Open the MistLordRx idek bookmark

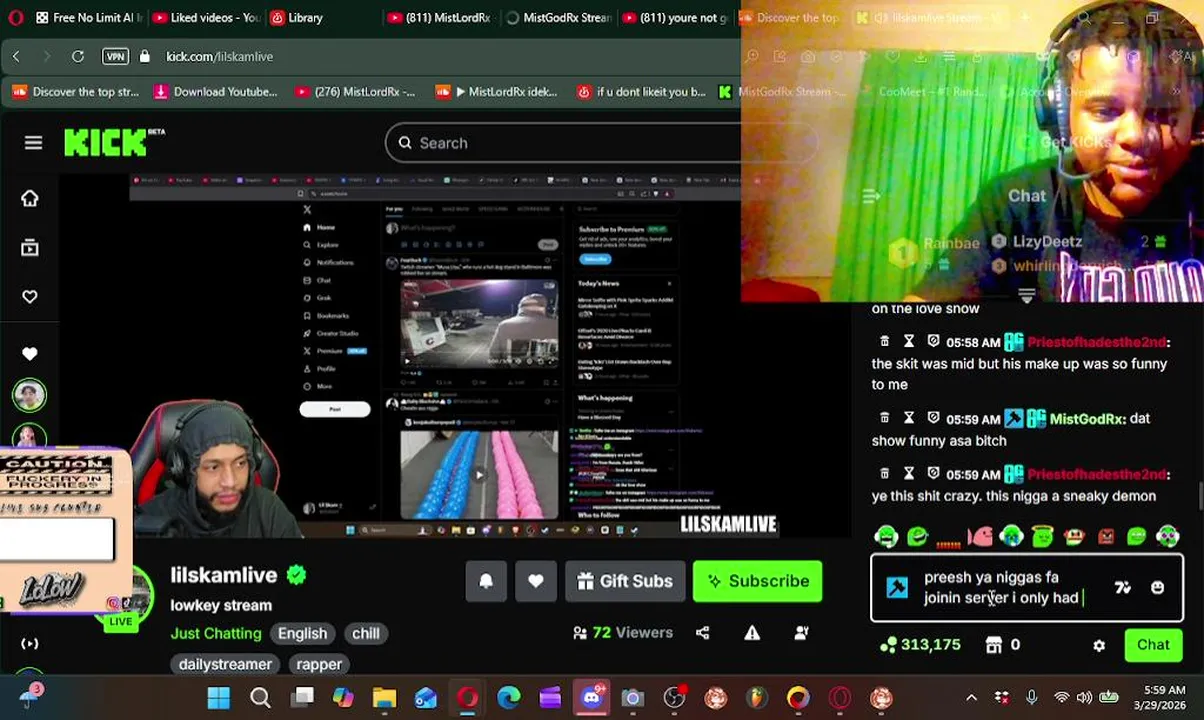[497, 92]
